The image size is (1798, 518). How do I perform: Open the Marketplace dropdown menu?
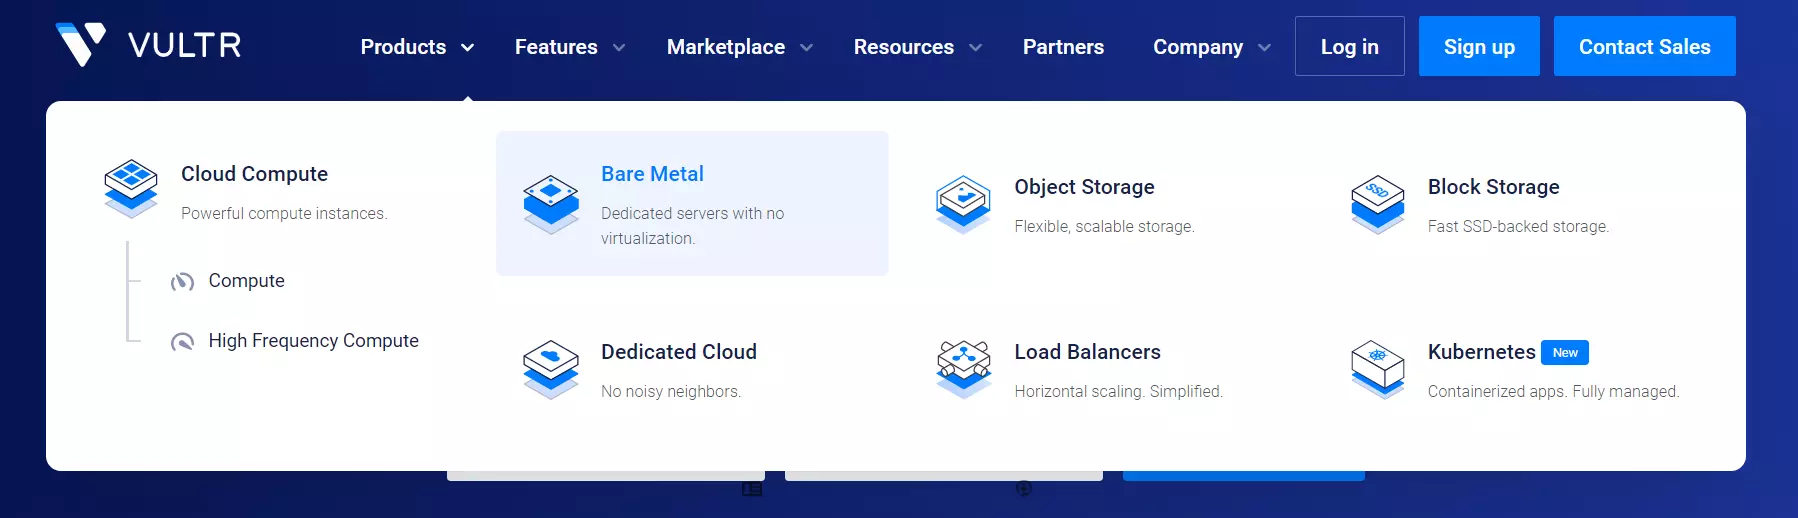(739, 47)
